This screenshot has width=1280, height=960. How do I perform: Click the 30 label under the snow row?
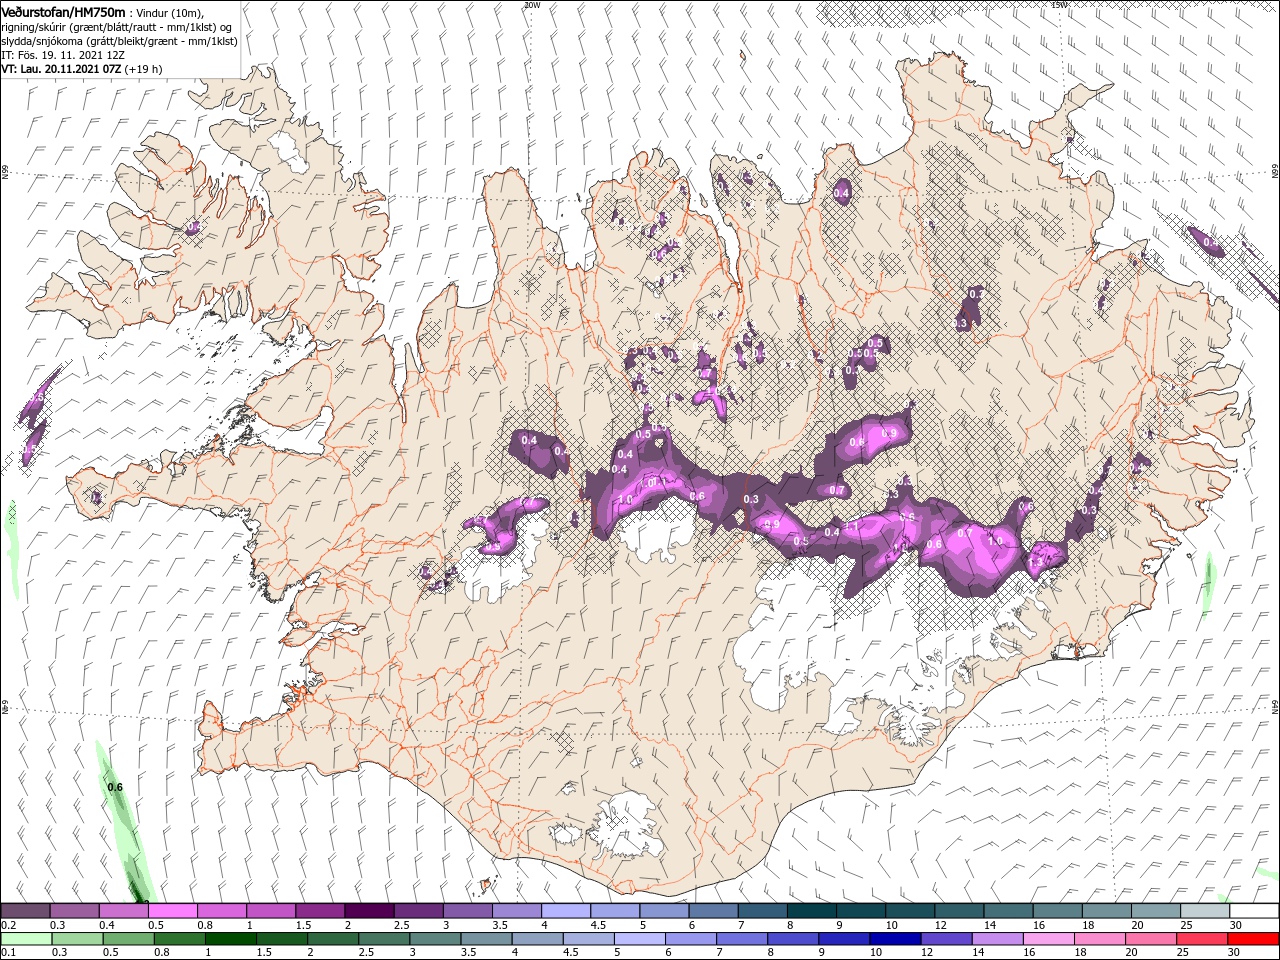tap(1236, 925)
